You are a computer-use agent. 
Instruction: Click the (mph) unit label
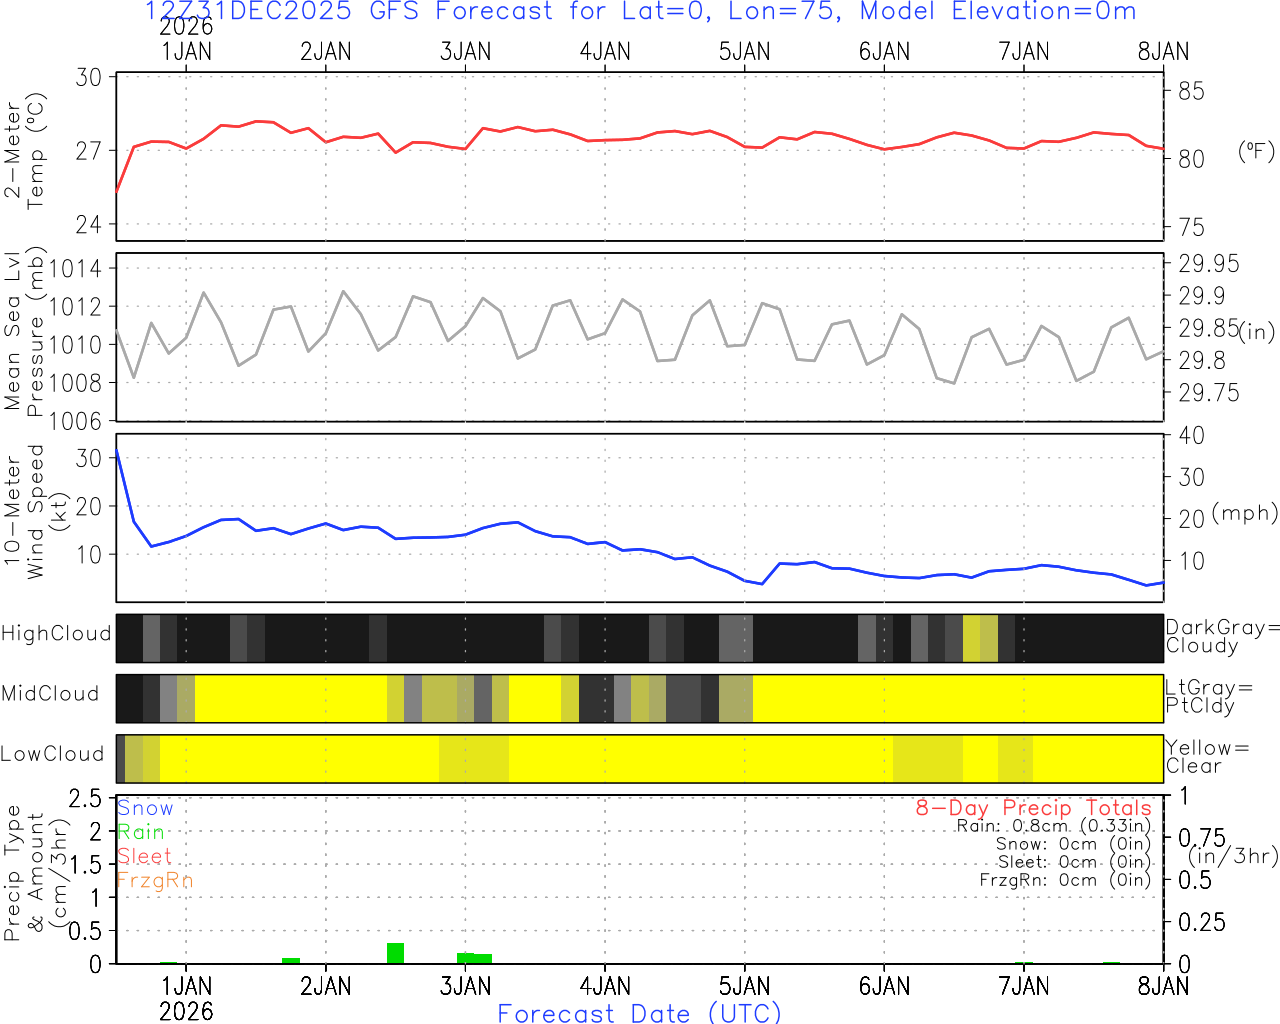(x=1244, y=513)
